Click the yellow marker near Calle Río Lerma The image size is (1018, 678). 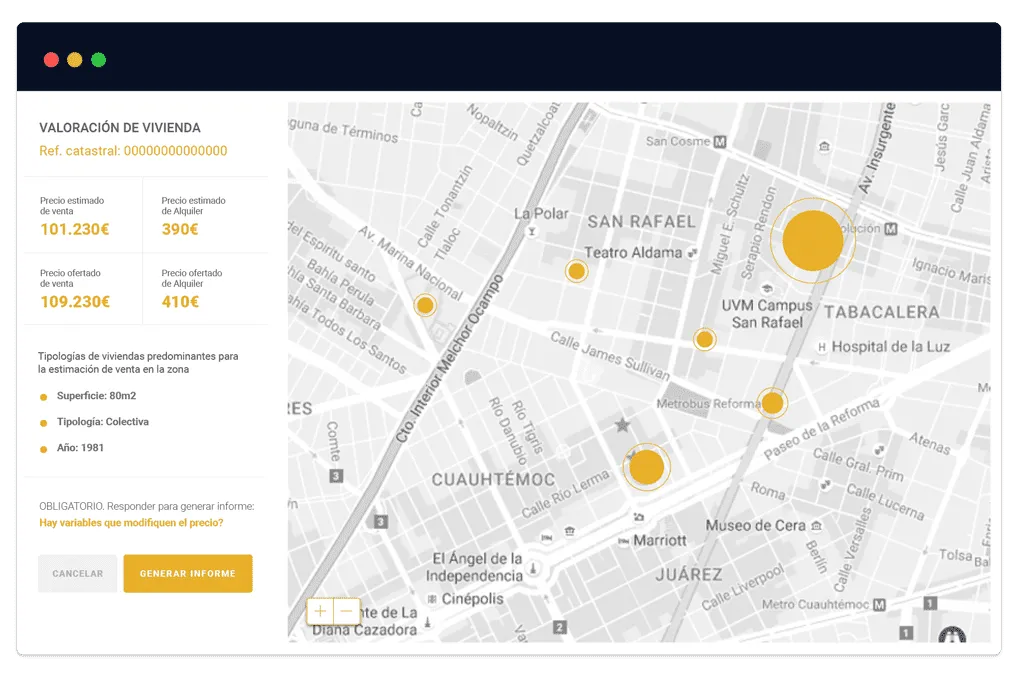(x=646, y=467)
